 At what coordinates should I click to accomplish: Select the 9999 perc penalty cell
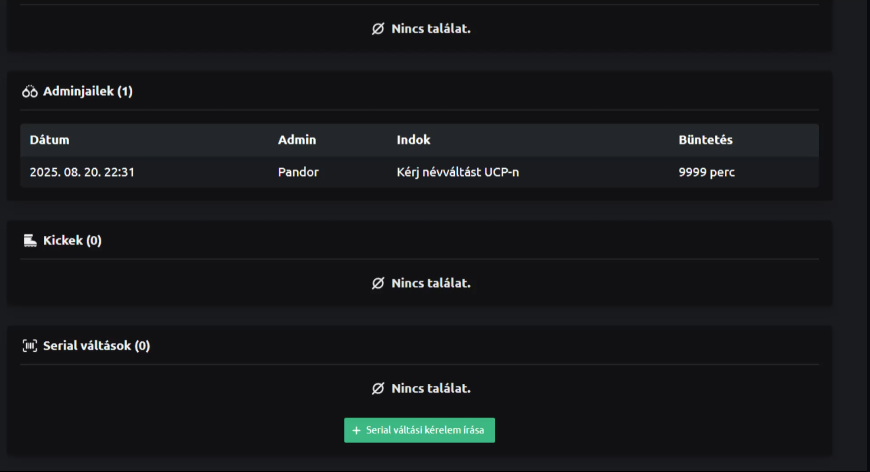706,172
